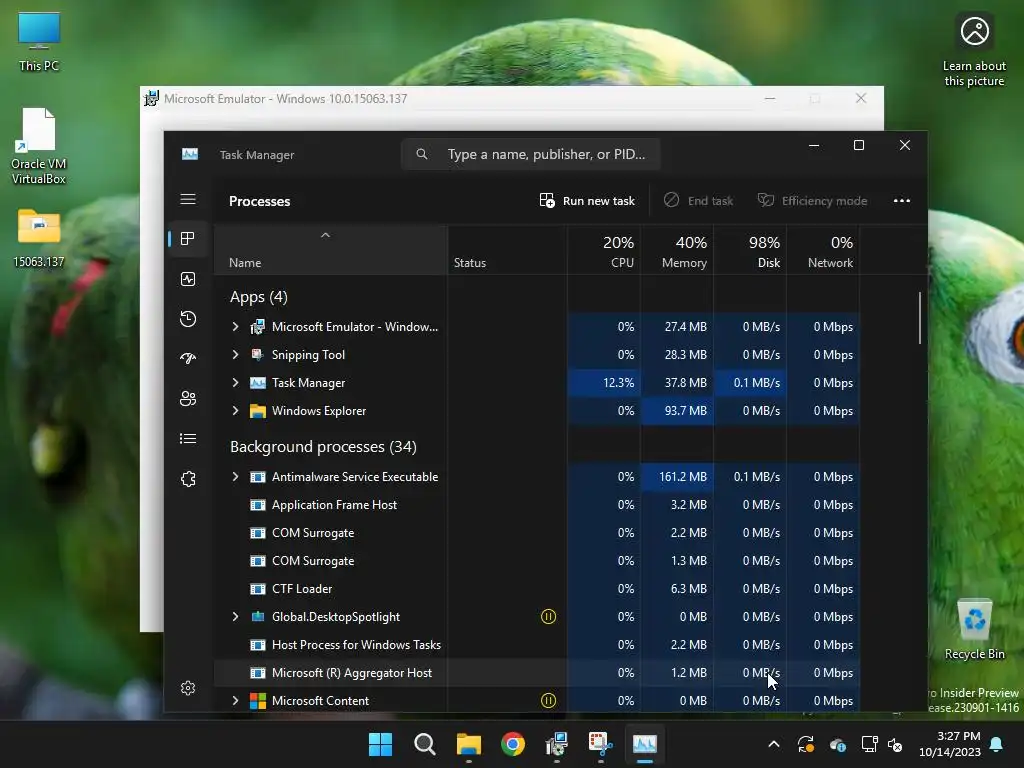Open the Startup apps sidebar icon
Screen dimensions: 1024x768
[x=188, y=358]
